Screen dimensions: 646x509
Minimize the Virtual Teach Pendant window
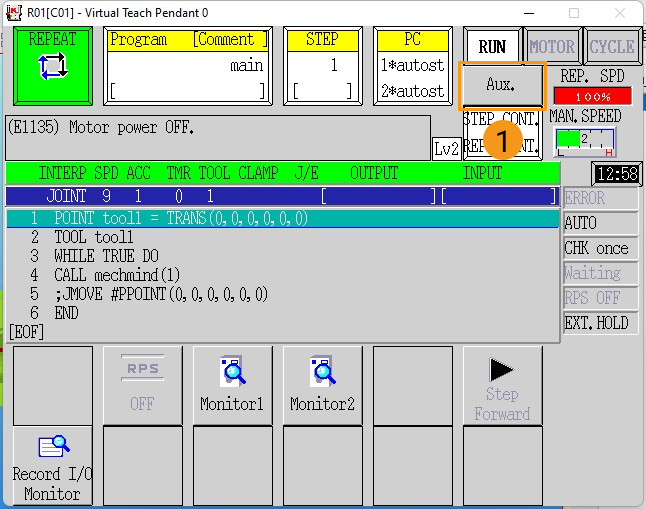point(529,13)
